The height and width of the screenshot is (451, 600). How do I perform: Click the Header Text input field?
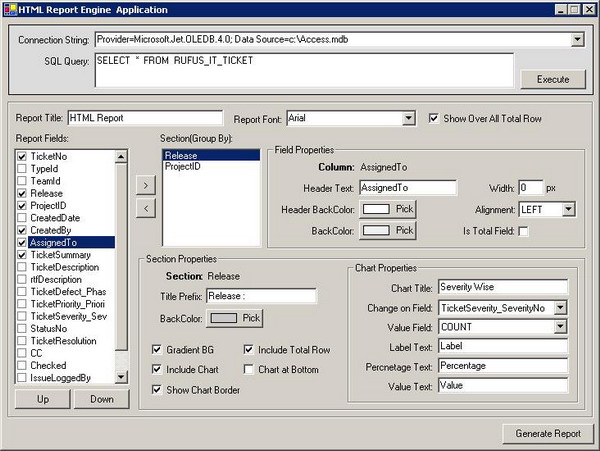[408, 188]
